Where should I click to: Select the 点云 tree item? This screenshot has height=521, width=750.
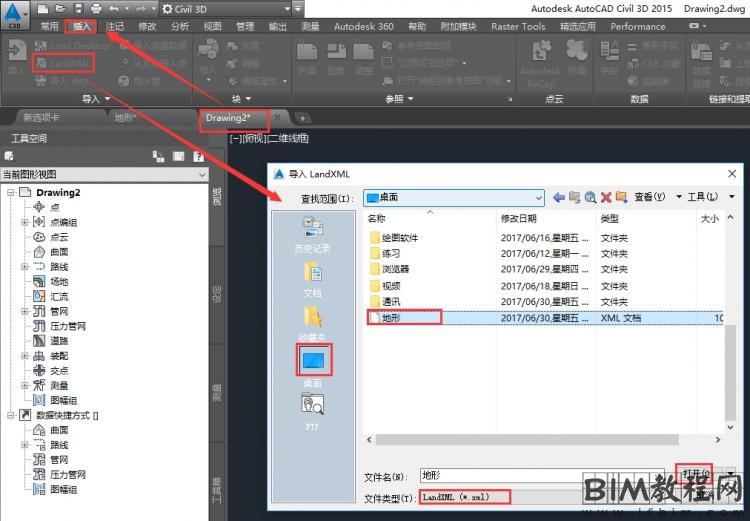tap(59, 237)
